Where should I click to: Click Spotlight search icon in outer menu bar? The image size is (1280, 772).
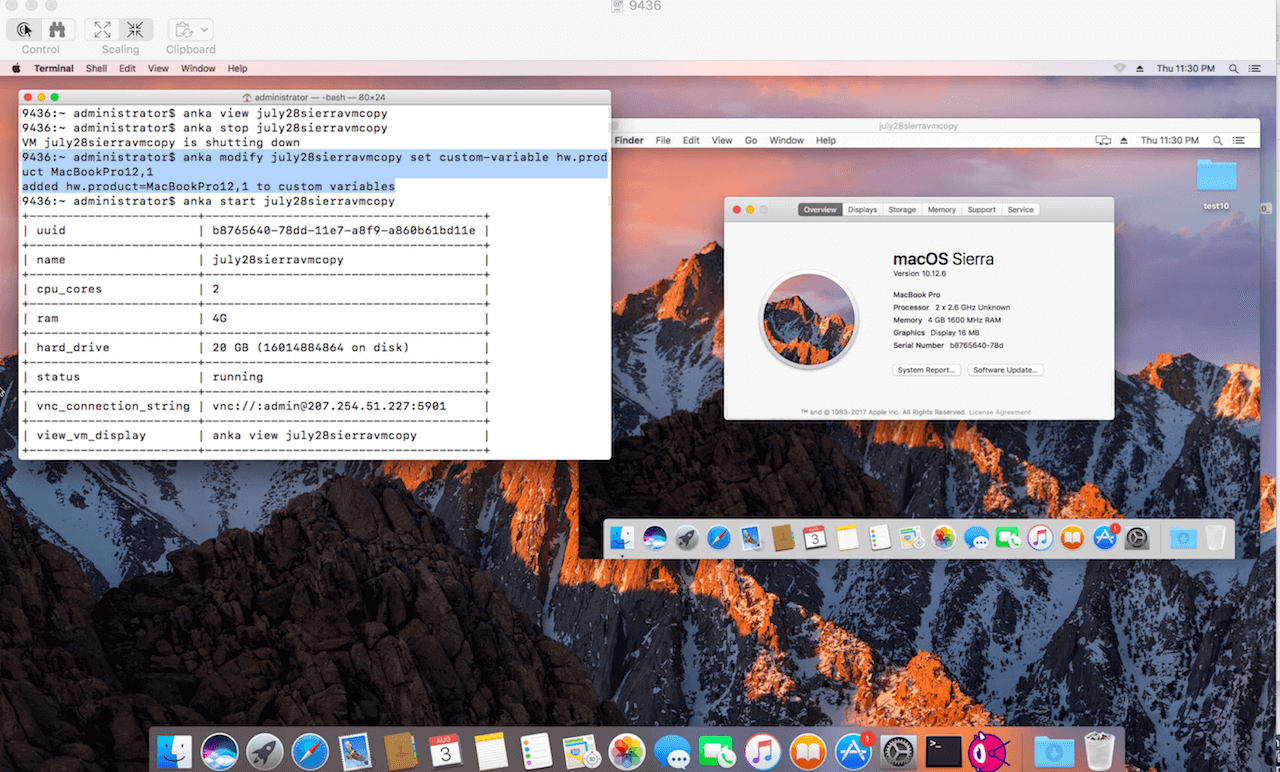[x=1233, y=68]
